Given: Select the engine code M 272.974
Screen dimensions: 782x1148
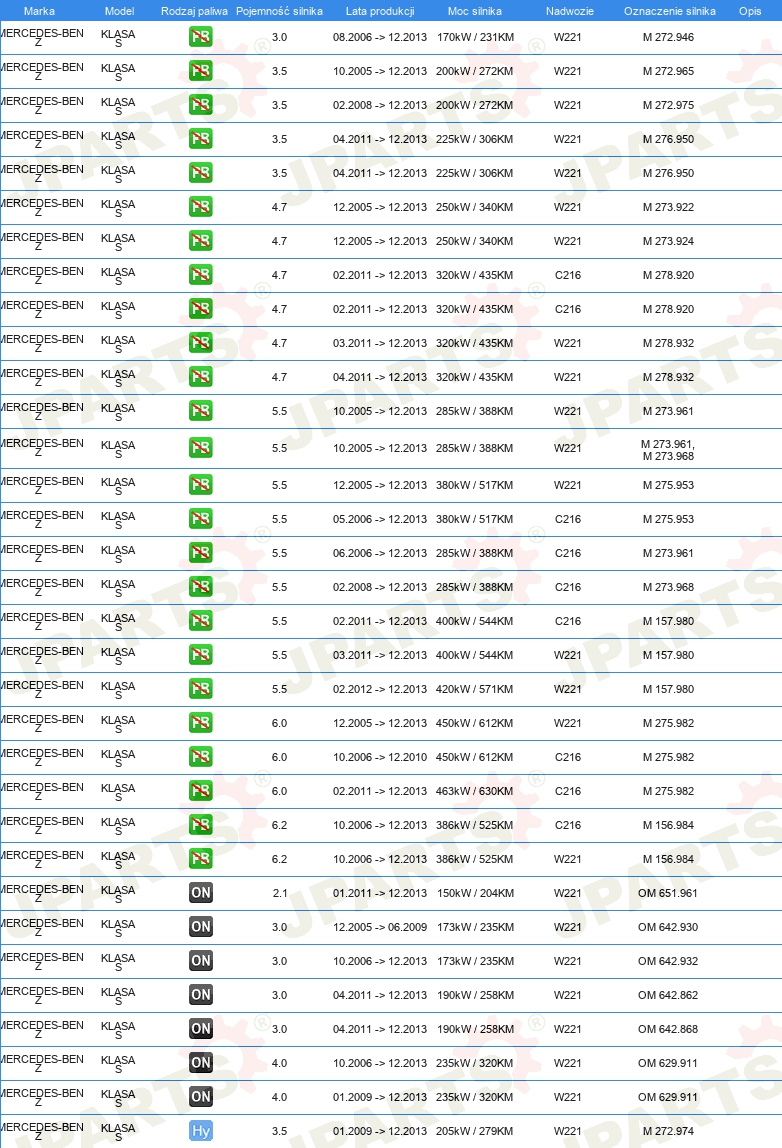Looking at the screenshot, I should pos(669,1131).
